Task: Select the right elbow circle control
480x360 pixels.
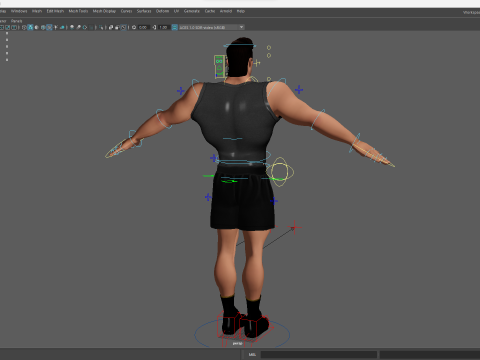Action: [318, 119]
